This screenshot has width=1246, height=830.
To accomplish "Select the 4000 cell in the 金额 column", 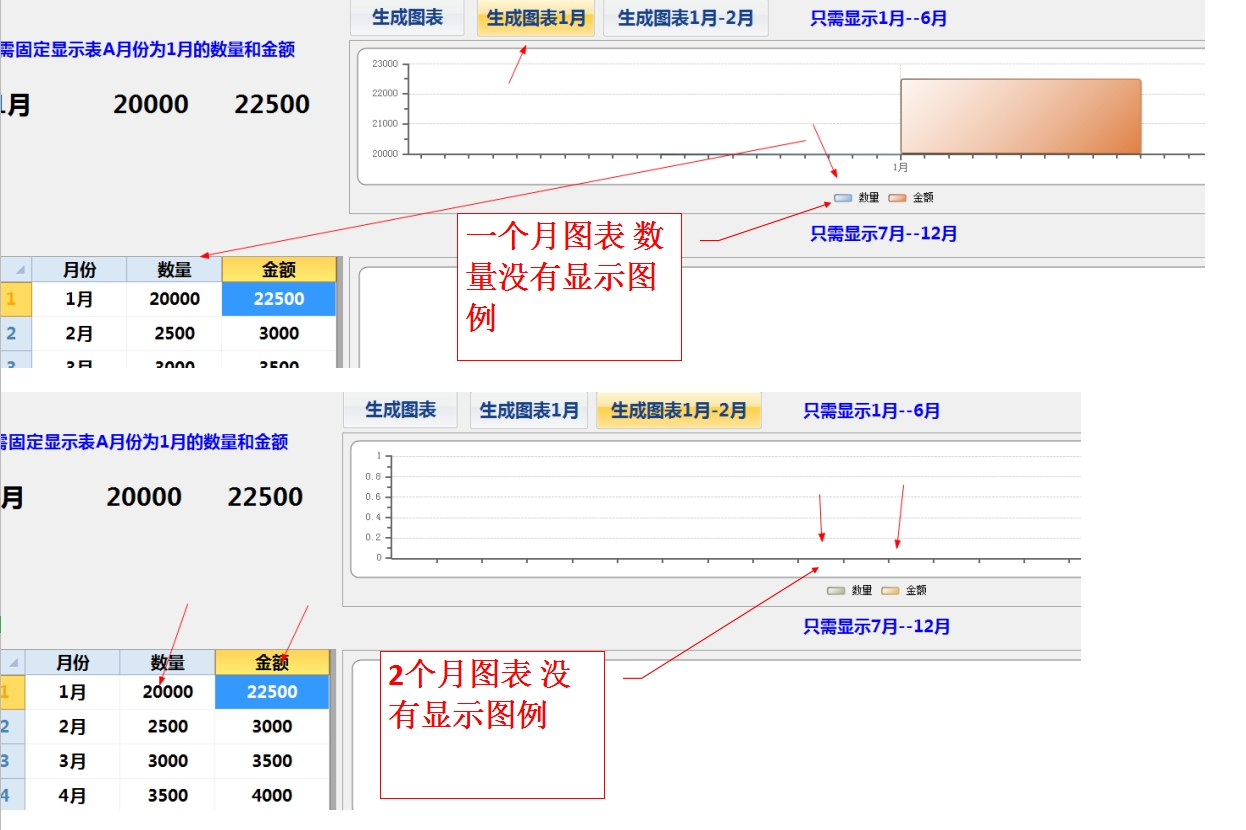I will coord(271,796).
